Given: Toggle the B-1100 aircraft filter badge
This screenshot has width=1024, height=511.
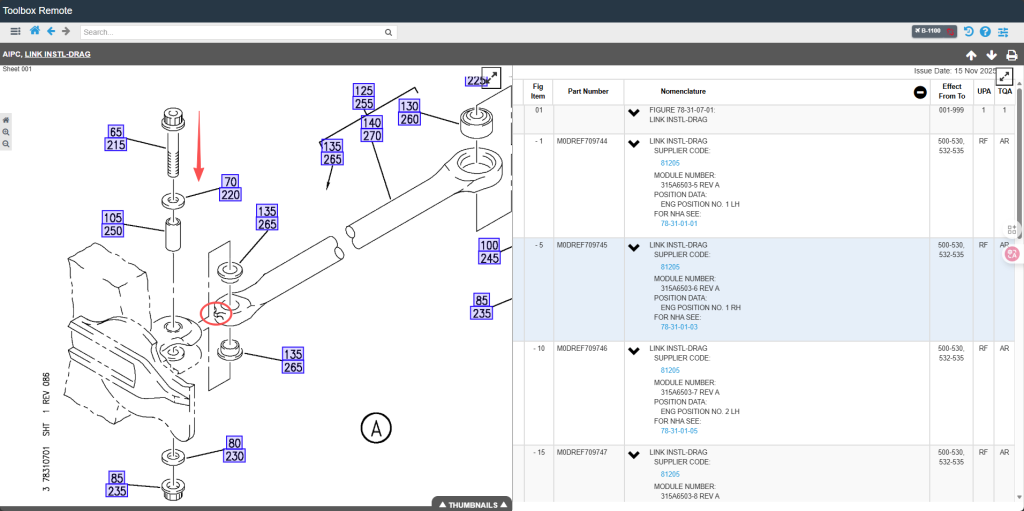Looking at the screenshot, I should click(934, 32).
